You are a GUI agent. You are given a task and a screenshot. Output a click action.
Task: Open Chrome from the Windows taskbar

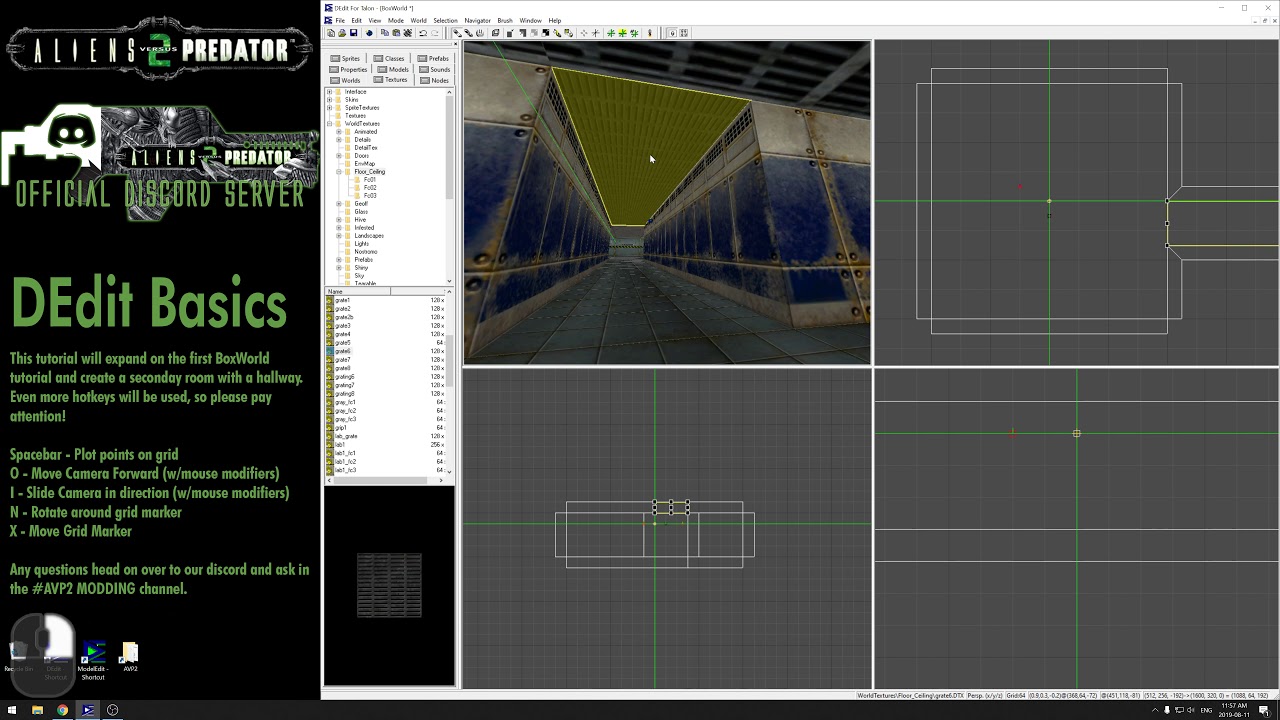click(62, 710)
